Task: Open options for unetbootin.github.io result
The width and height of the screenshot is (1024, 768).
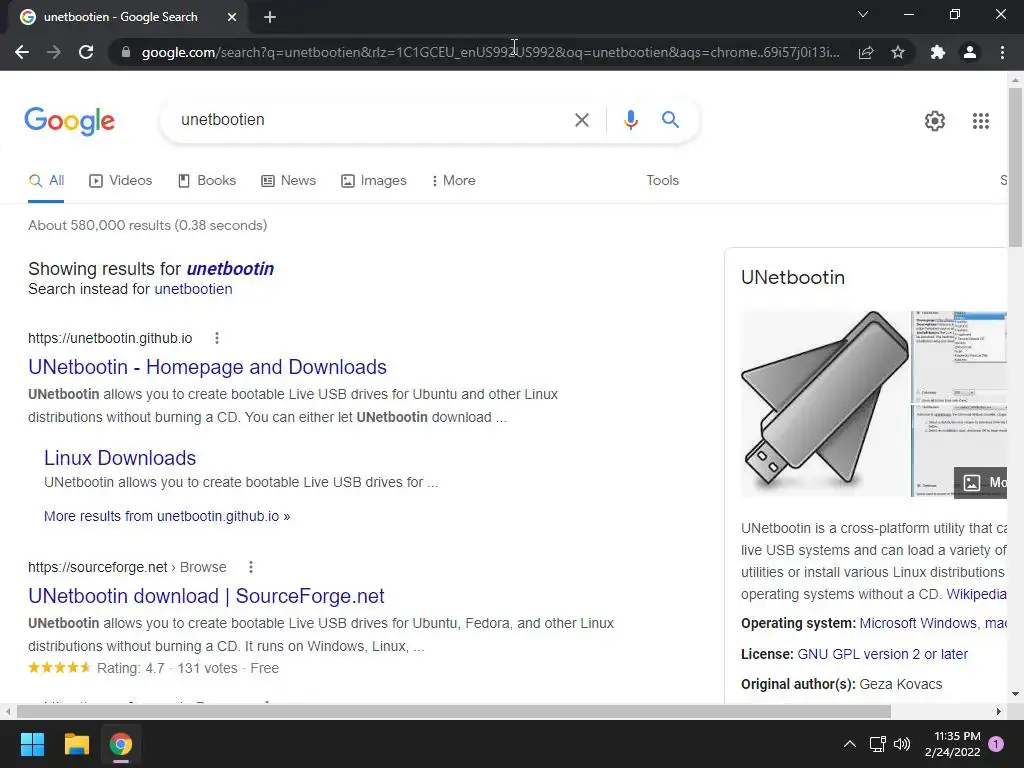Action: [x=217, y=338]
